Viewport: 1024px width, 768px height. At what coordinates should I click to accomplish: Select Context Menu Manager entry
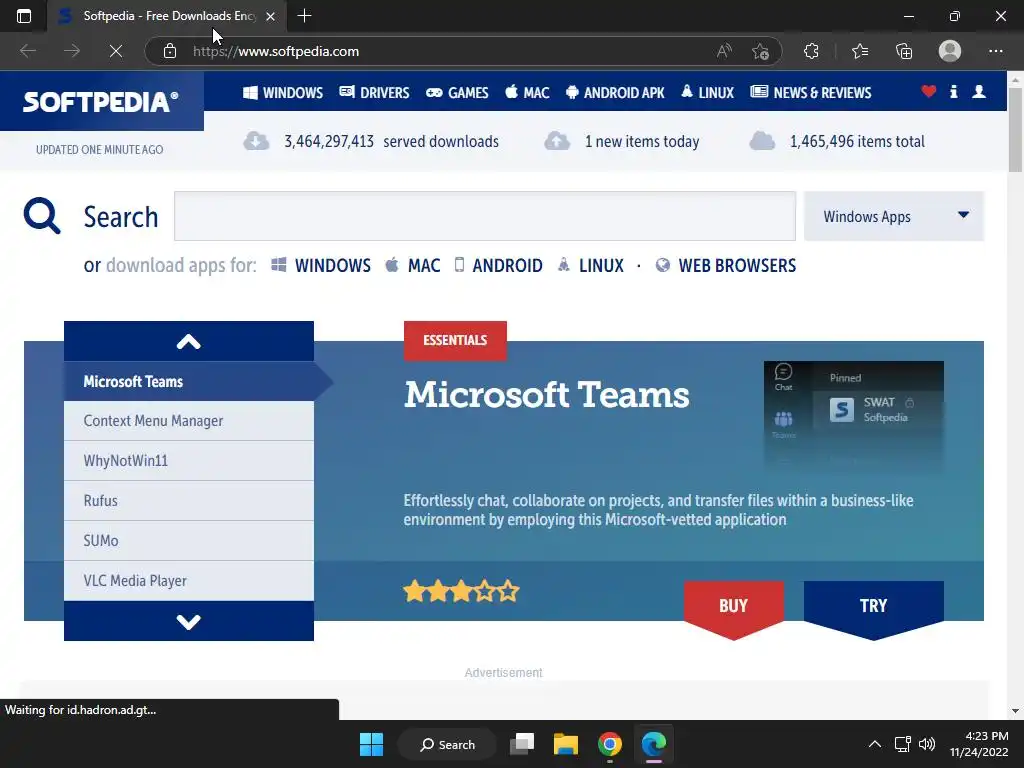click(189, 421)
